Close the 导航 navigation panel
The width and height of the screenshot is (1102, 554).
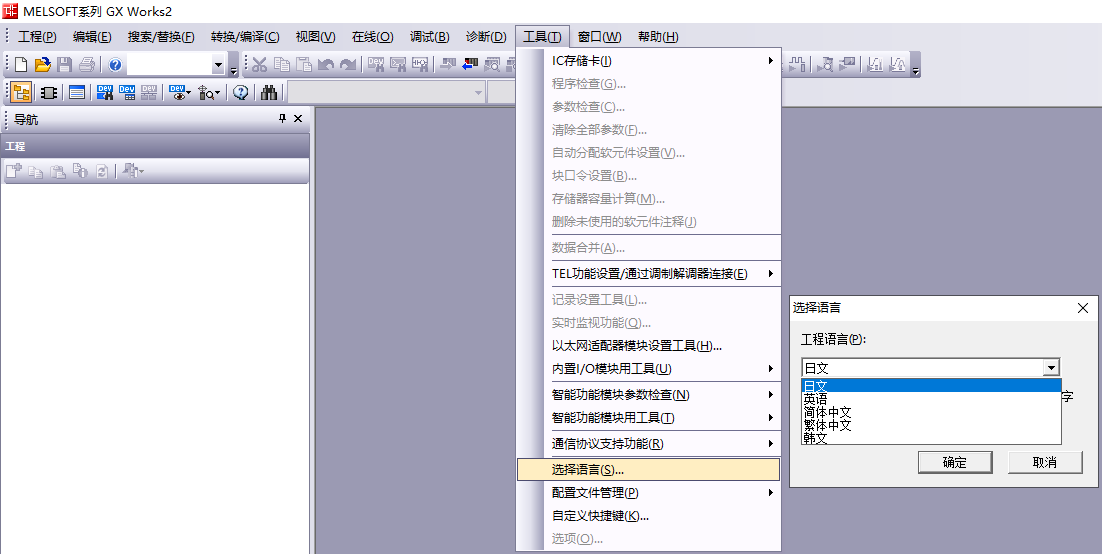coord(298,119)
